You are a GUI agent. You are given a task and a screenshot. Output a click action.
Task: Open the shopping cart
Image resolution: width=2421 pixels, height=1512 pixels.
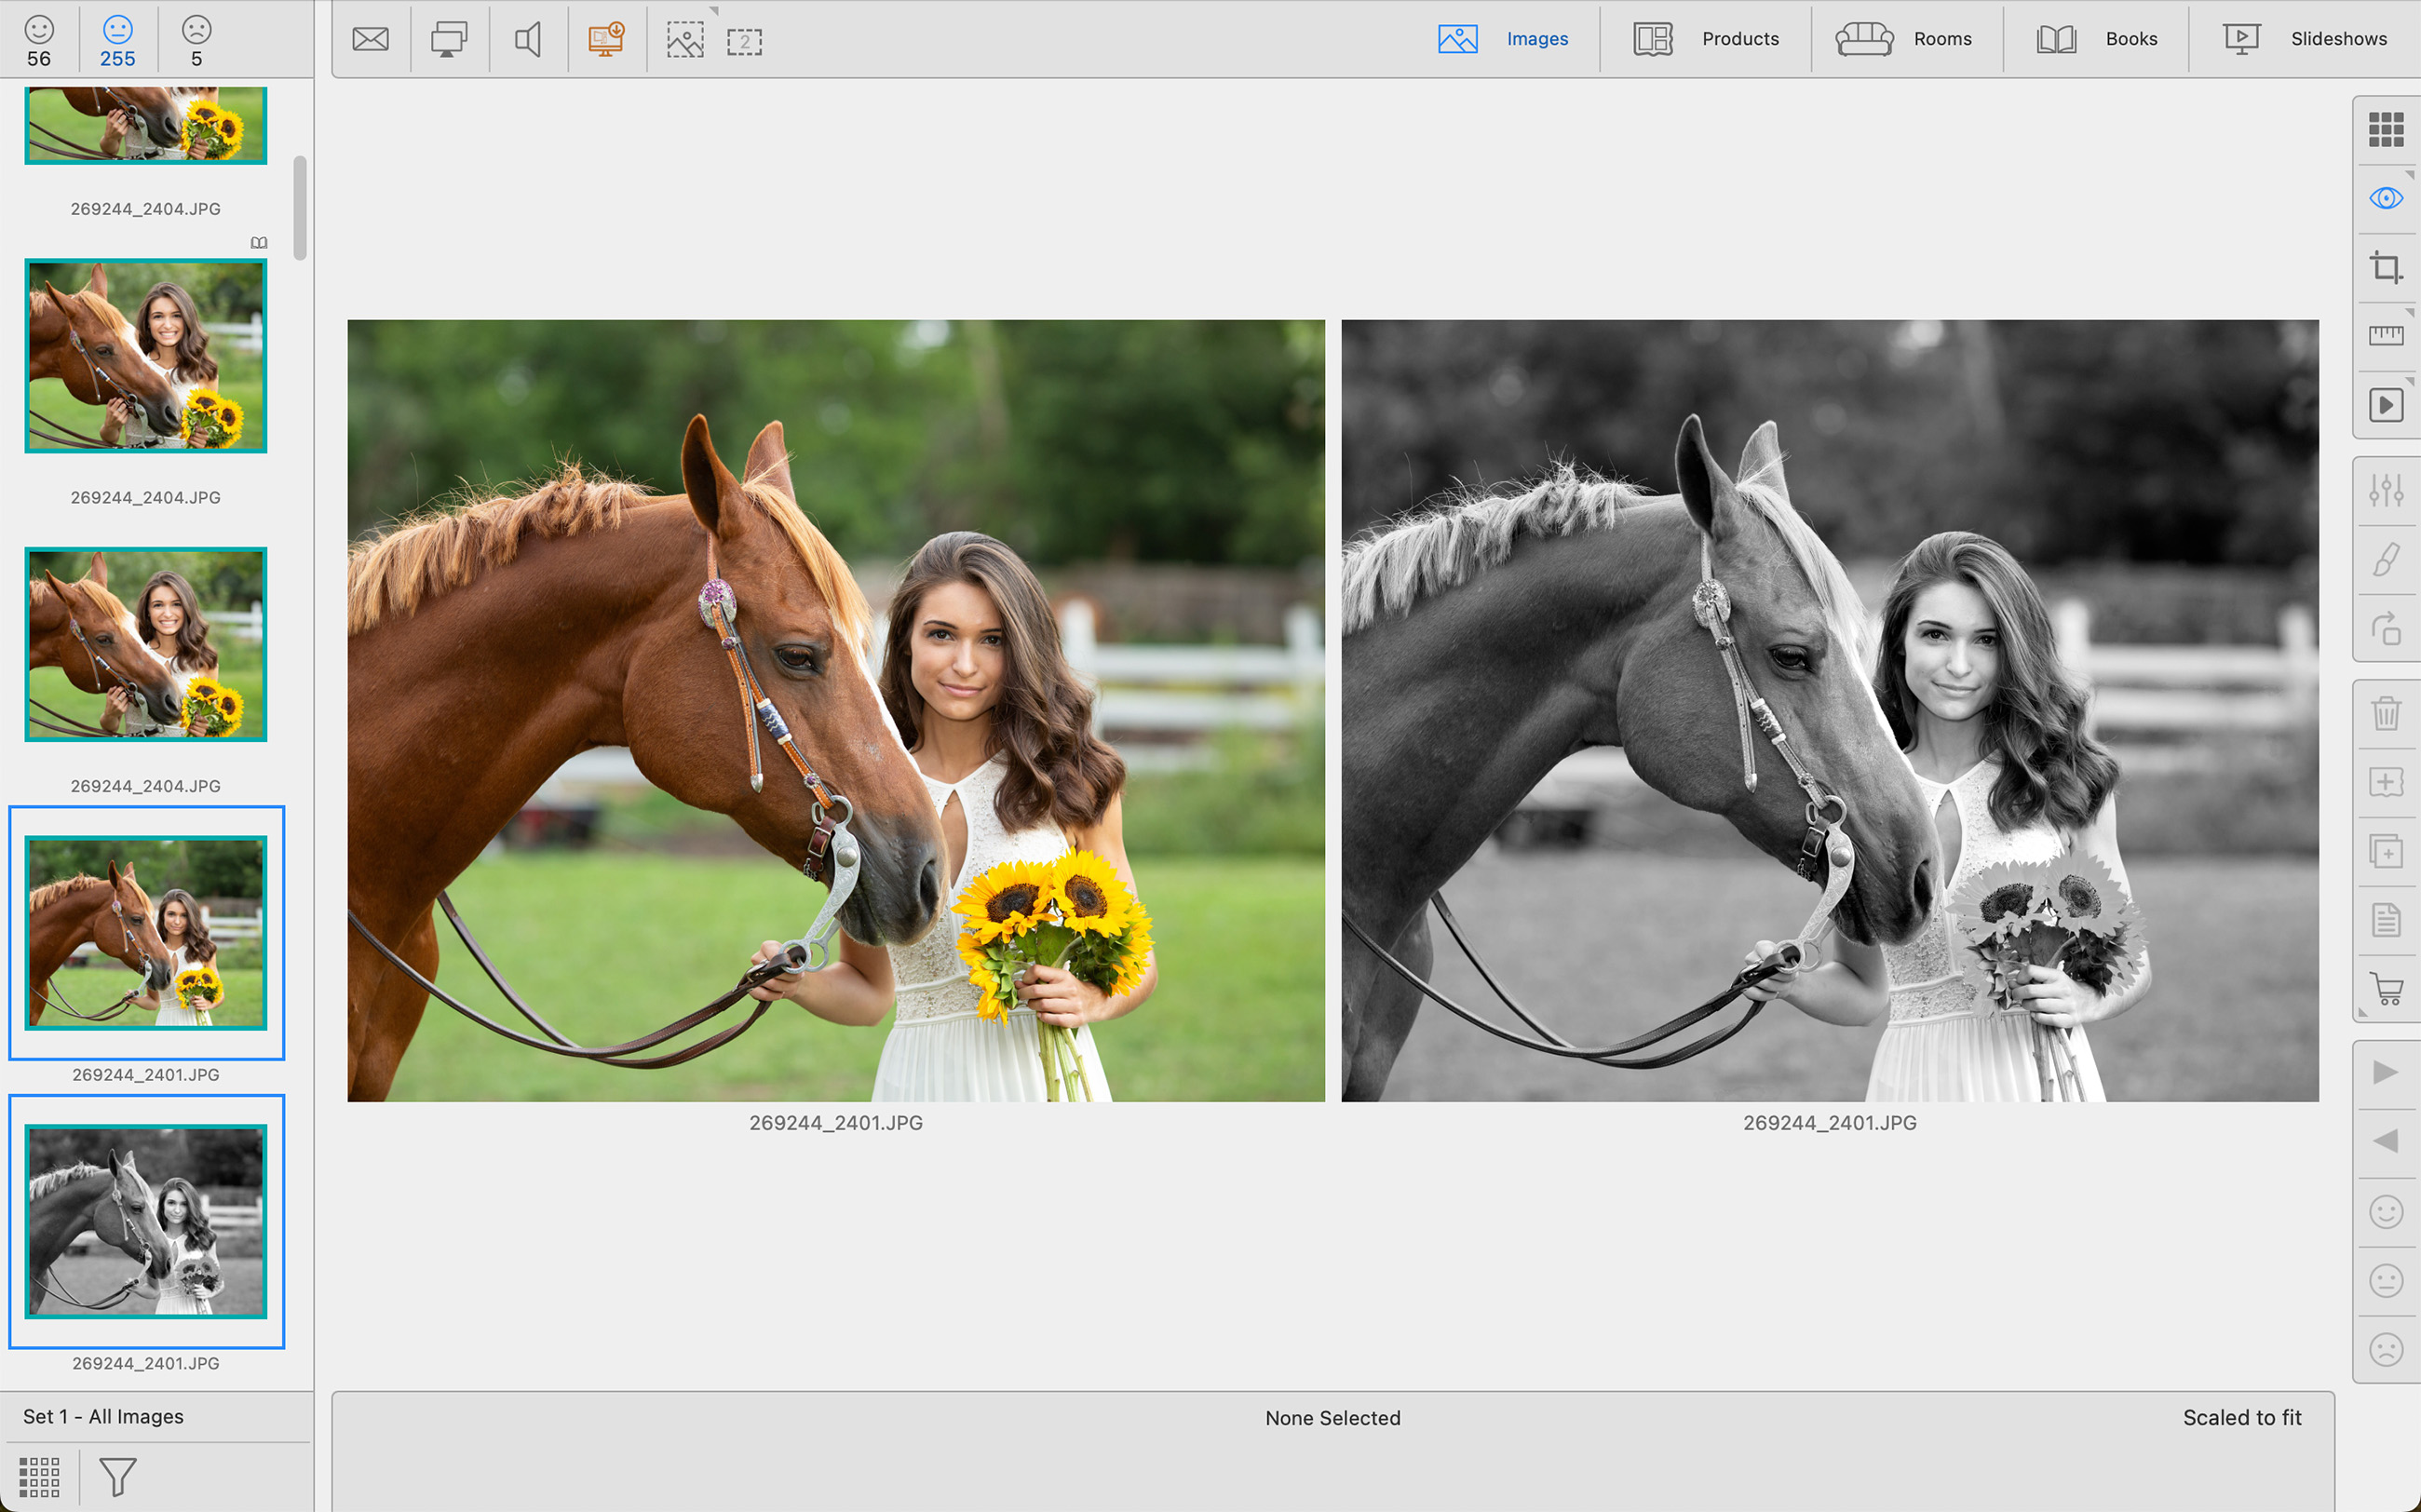[x=2385, y=989]
